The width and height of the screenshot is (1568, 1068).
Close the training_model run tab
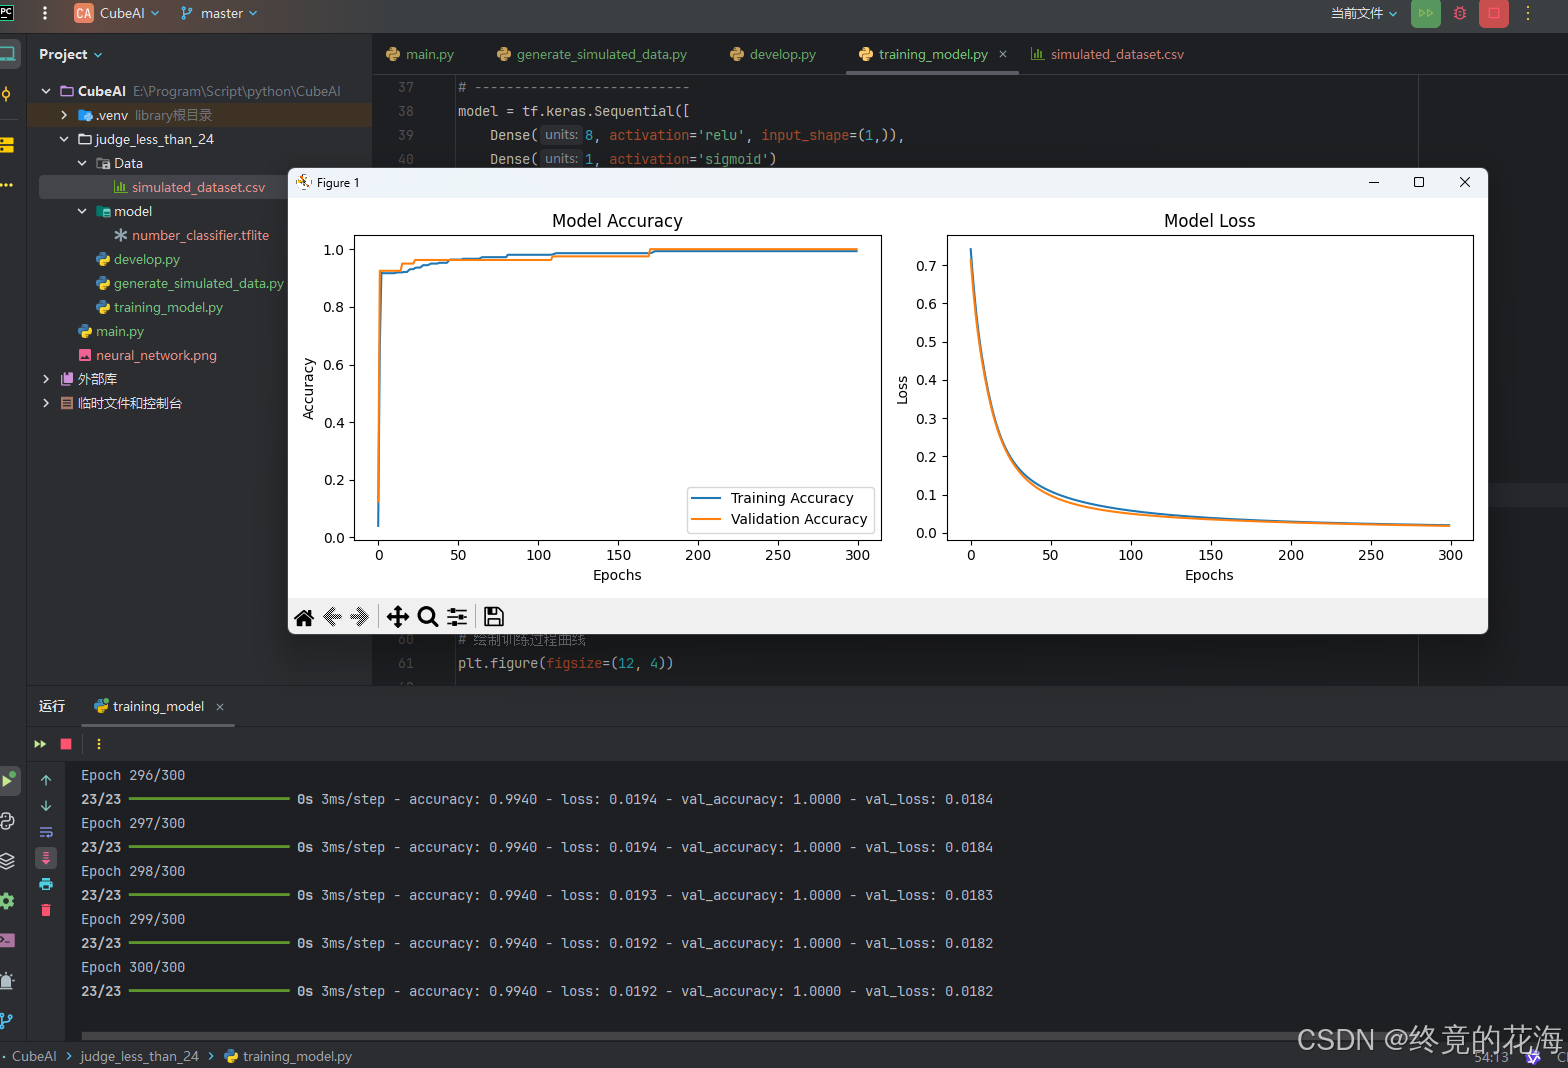[x=220, y=707]
